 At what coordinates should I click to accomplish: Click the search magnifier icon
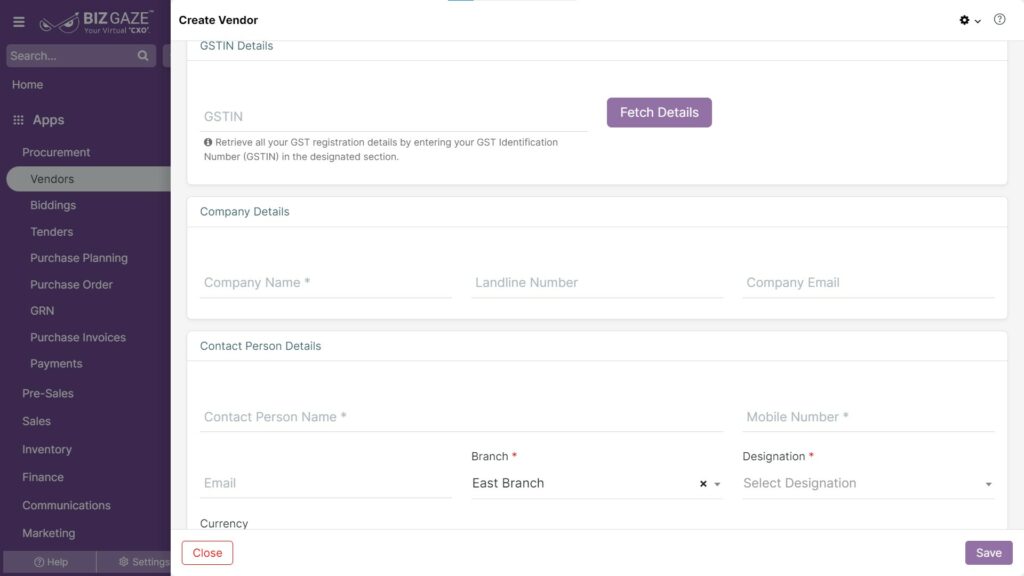click(143, 56)
